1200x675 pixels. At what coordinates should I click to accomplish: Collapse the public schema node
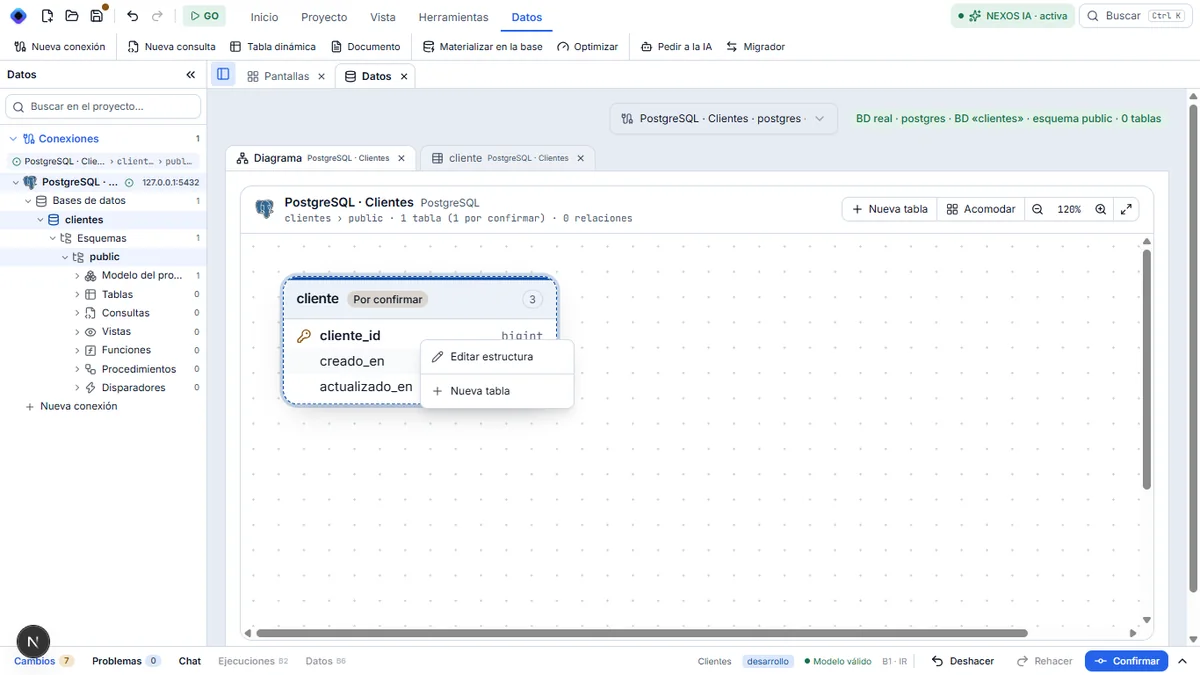(x=65, y=257)
